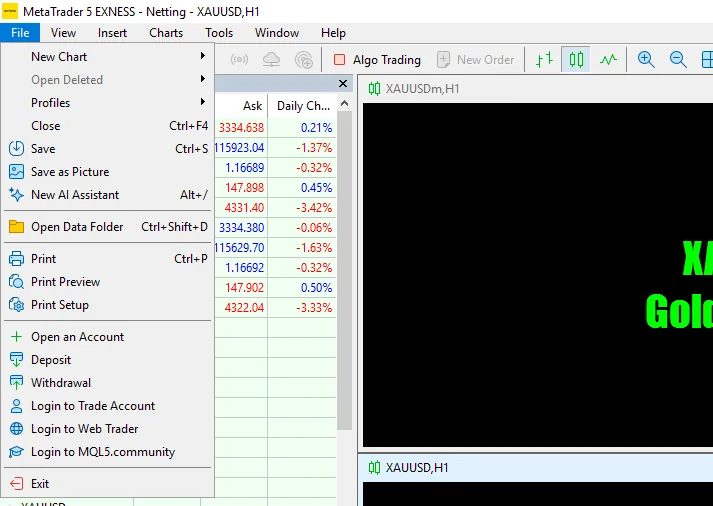The image size is (713, 506).
Task: Click the red Exit icon
Action: click(x=16, y=484)
